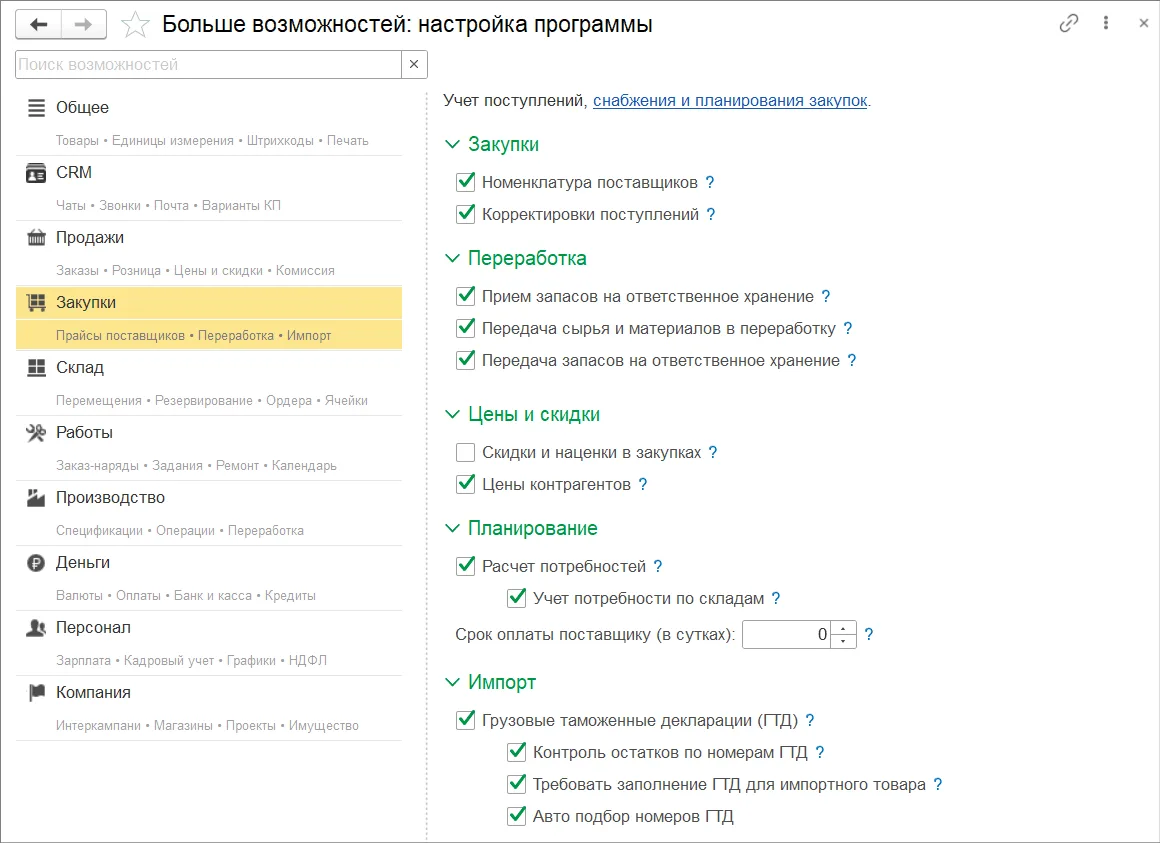
Task: Close the settings page with X
Action: (1143, 23)
